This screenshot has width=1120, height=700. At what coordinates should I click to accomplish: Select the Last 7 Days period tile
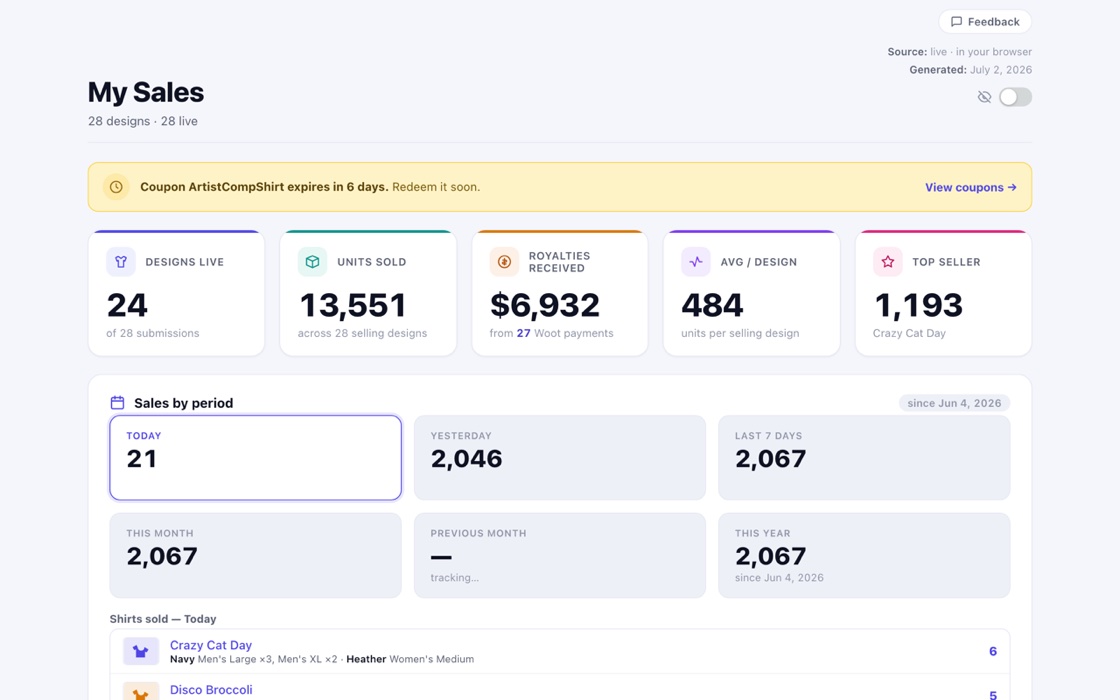click(x=864, y=458)
